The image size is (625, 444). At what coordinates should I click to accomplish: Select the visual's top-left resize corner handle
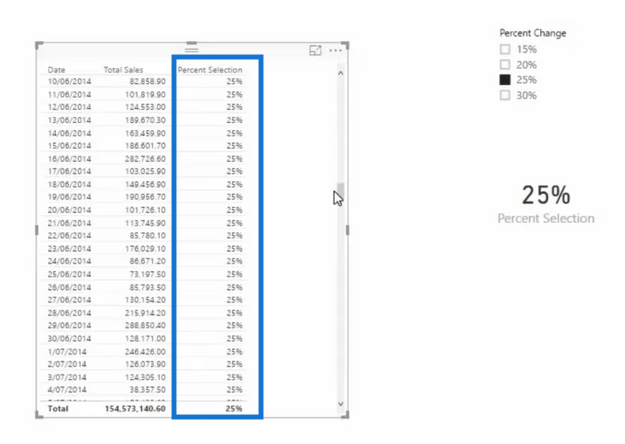tap(39, 45)
